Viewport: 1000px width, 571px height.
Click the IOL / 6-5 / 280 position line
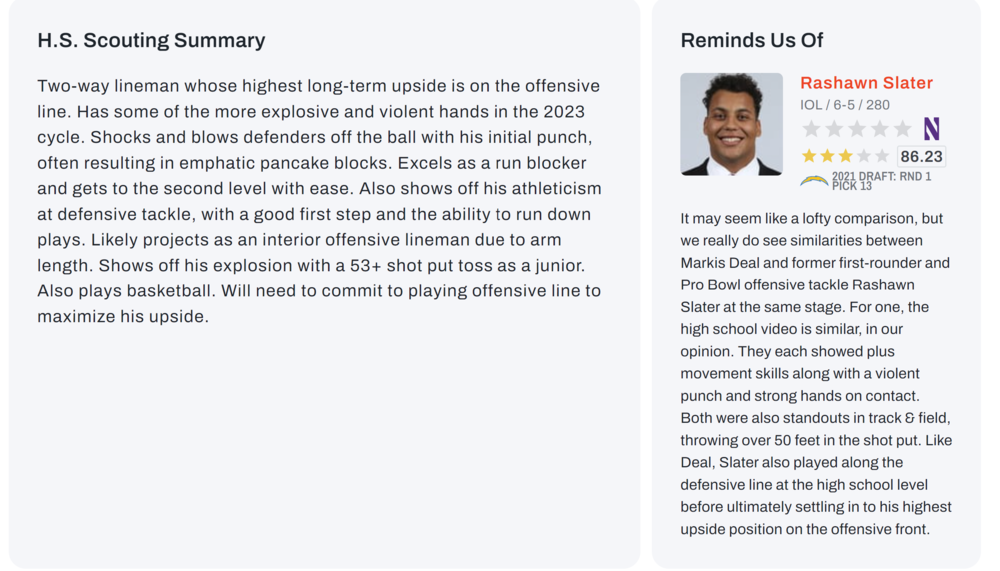pos(844,105)
